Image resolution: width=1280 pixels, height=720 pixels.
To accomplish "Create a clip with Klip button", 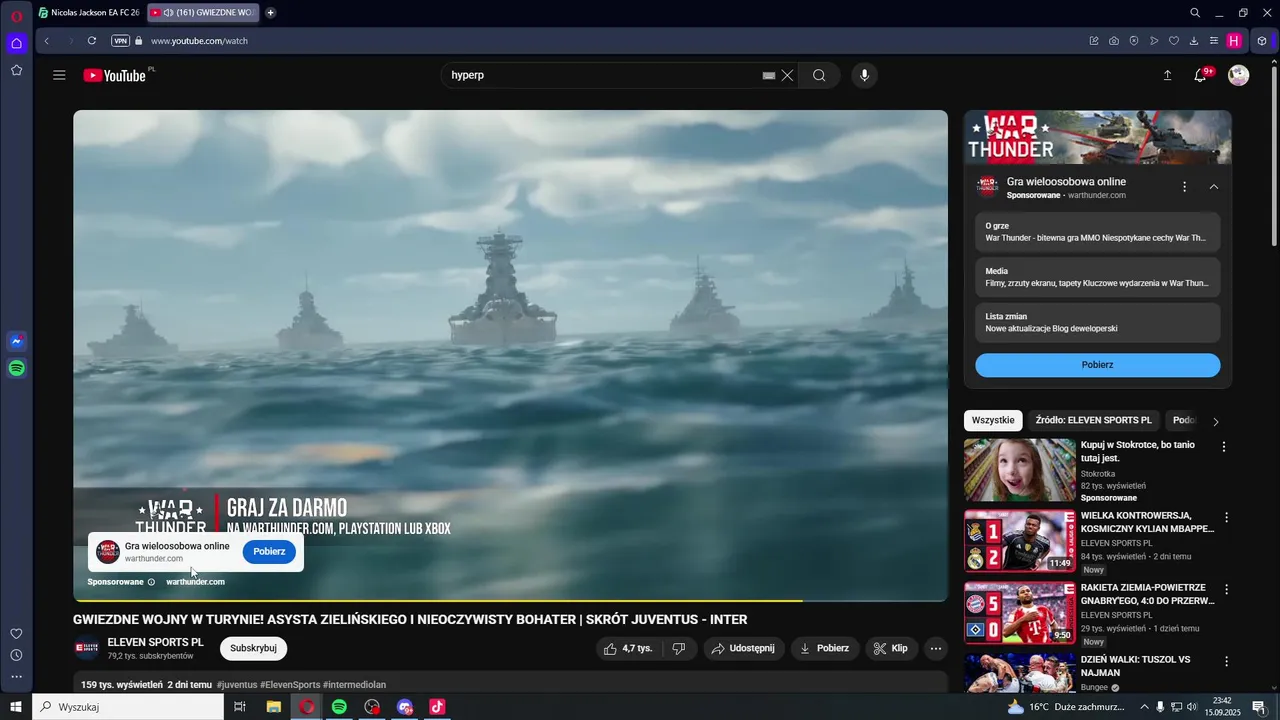I will 891,648.
